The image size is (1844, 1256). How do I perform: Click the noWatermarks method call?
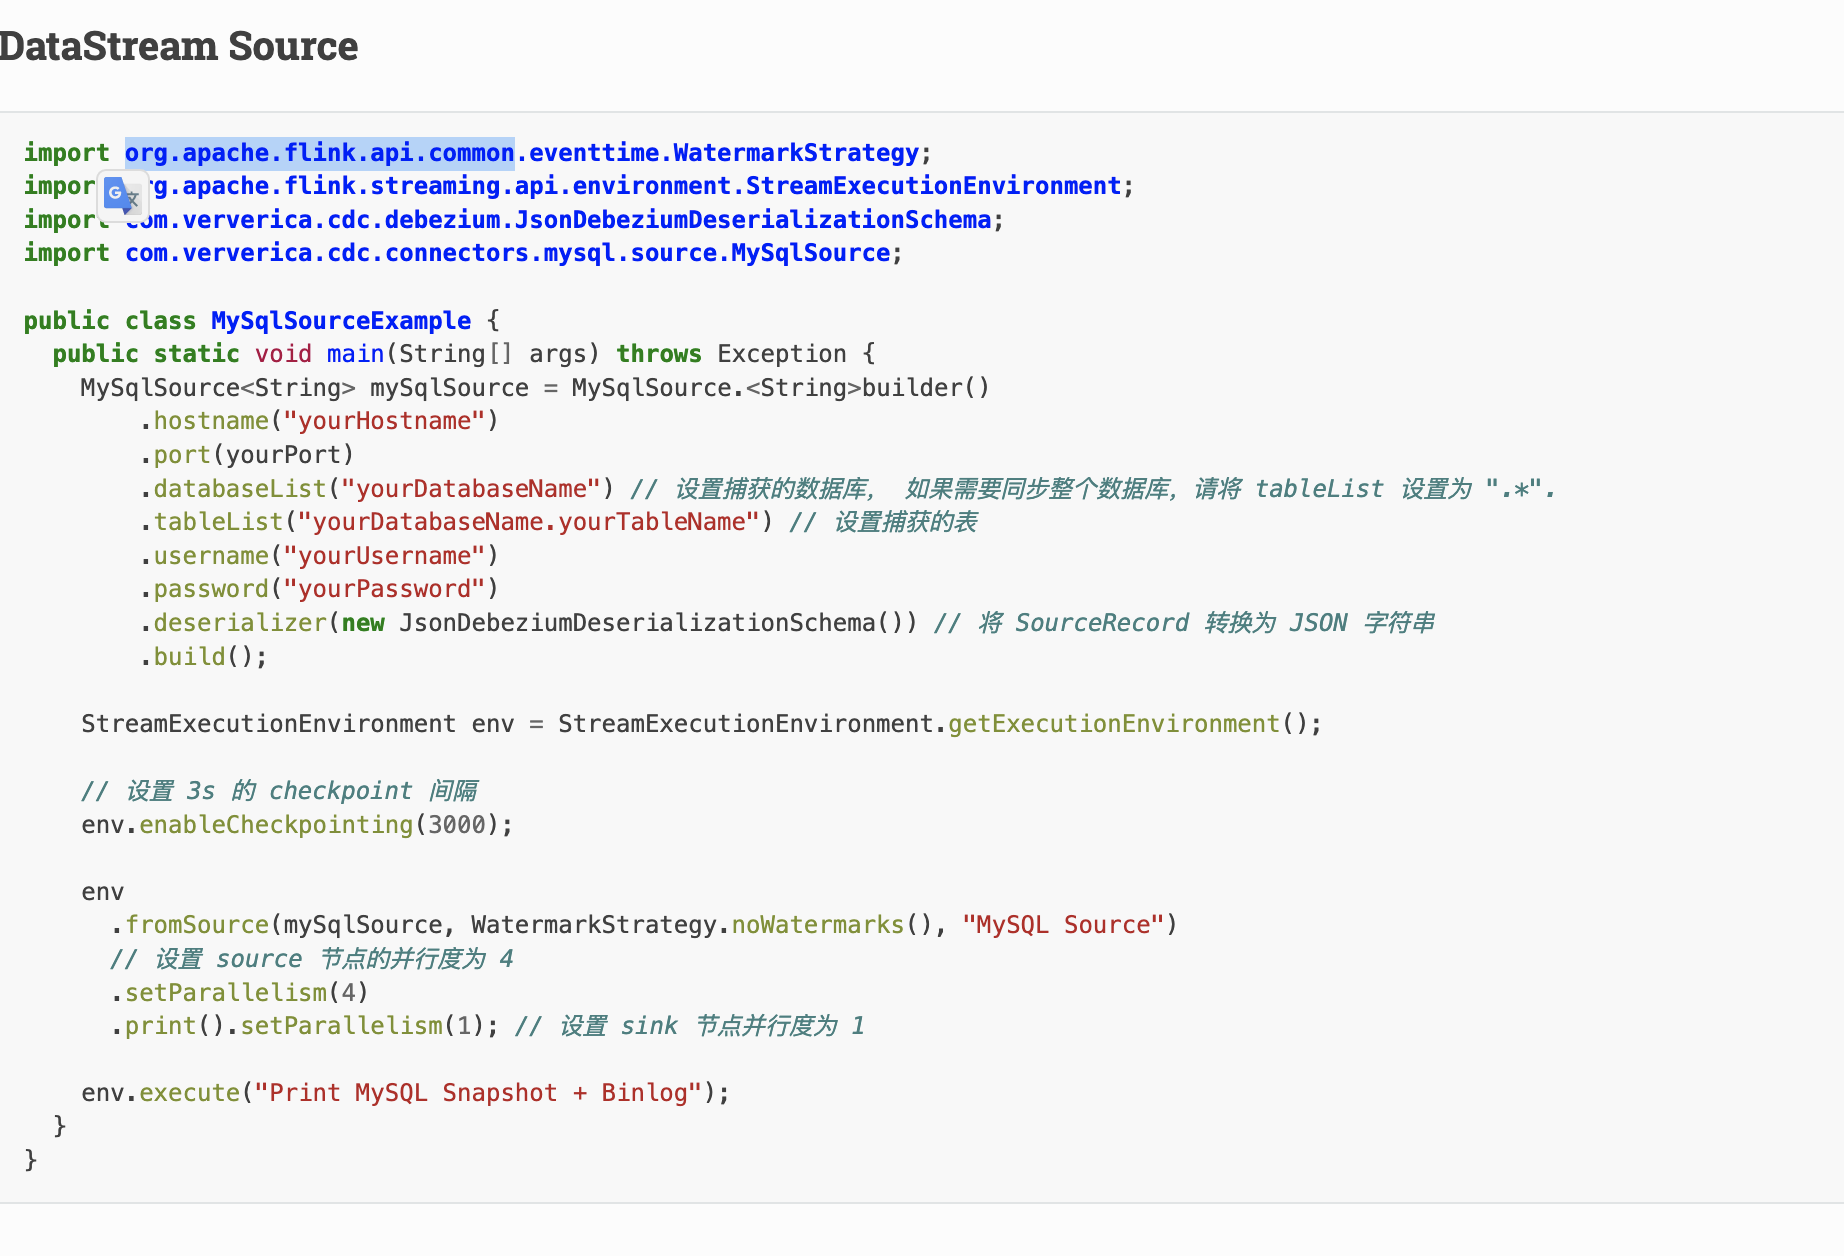817,925
